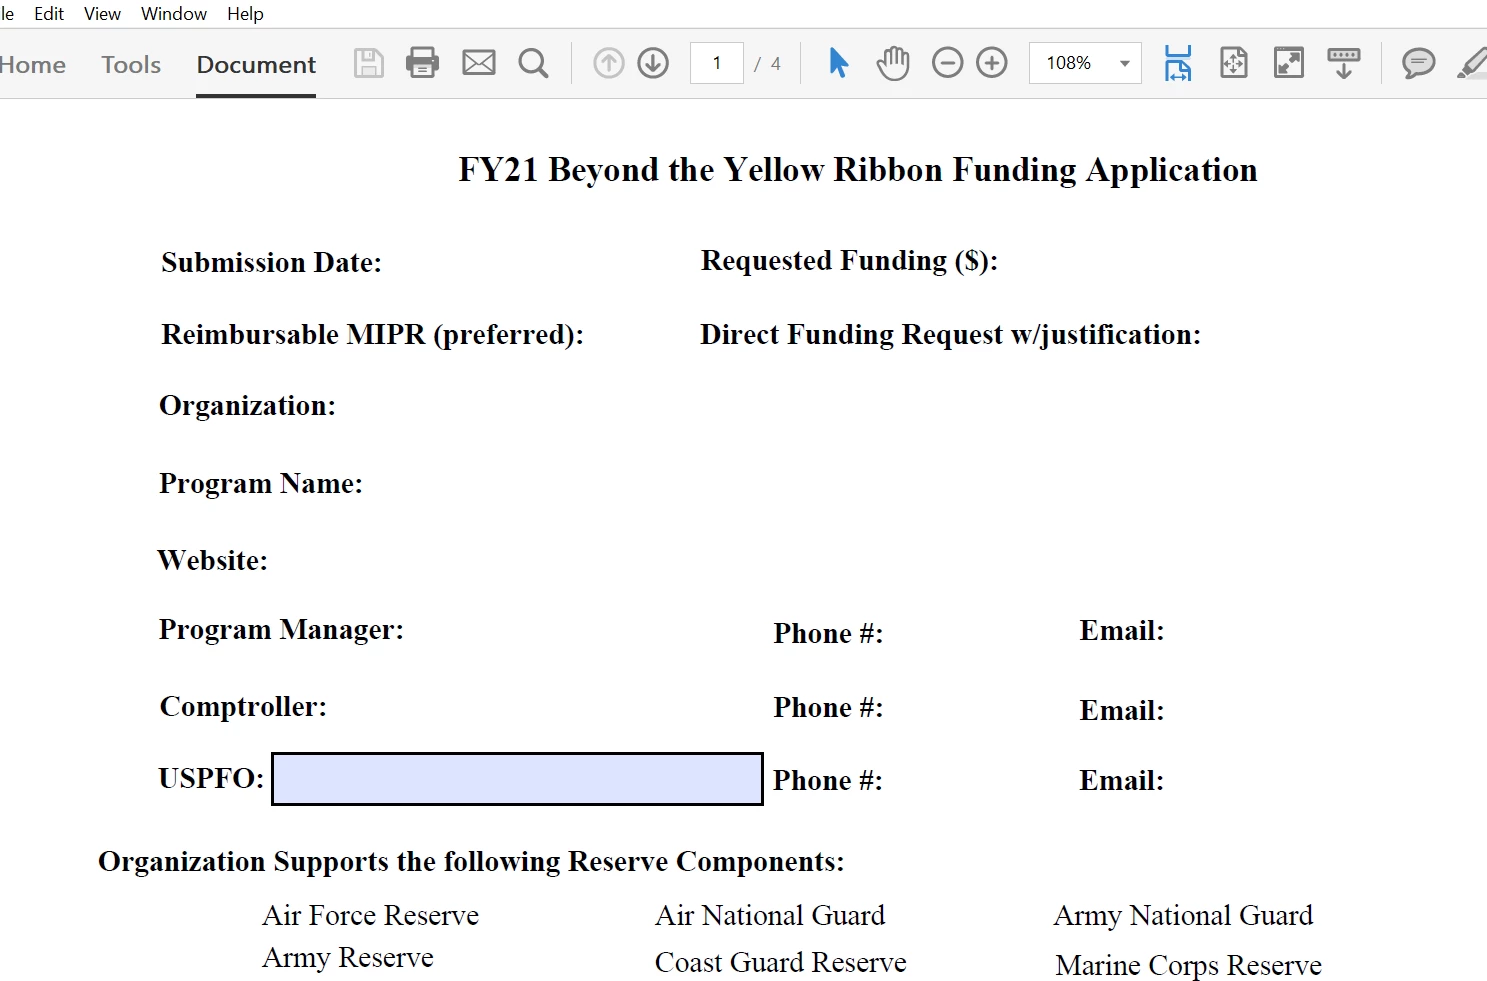Open the Window menu
Screen dimensions: 1487x981
click(174, 14)
